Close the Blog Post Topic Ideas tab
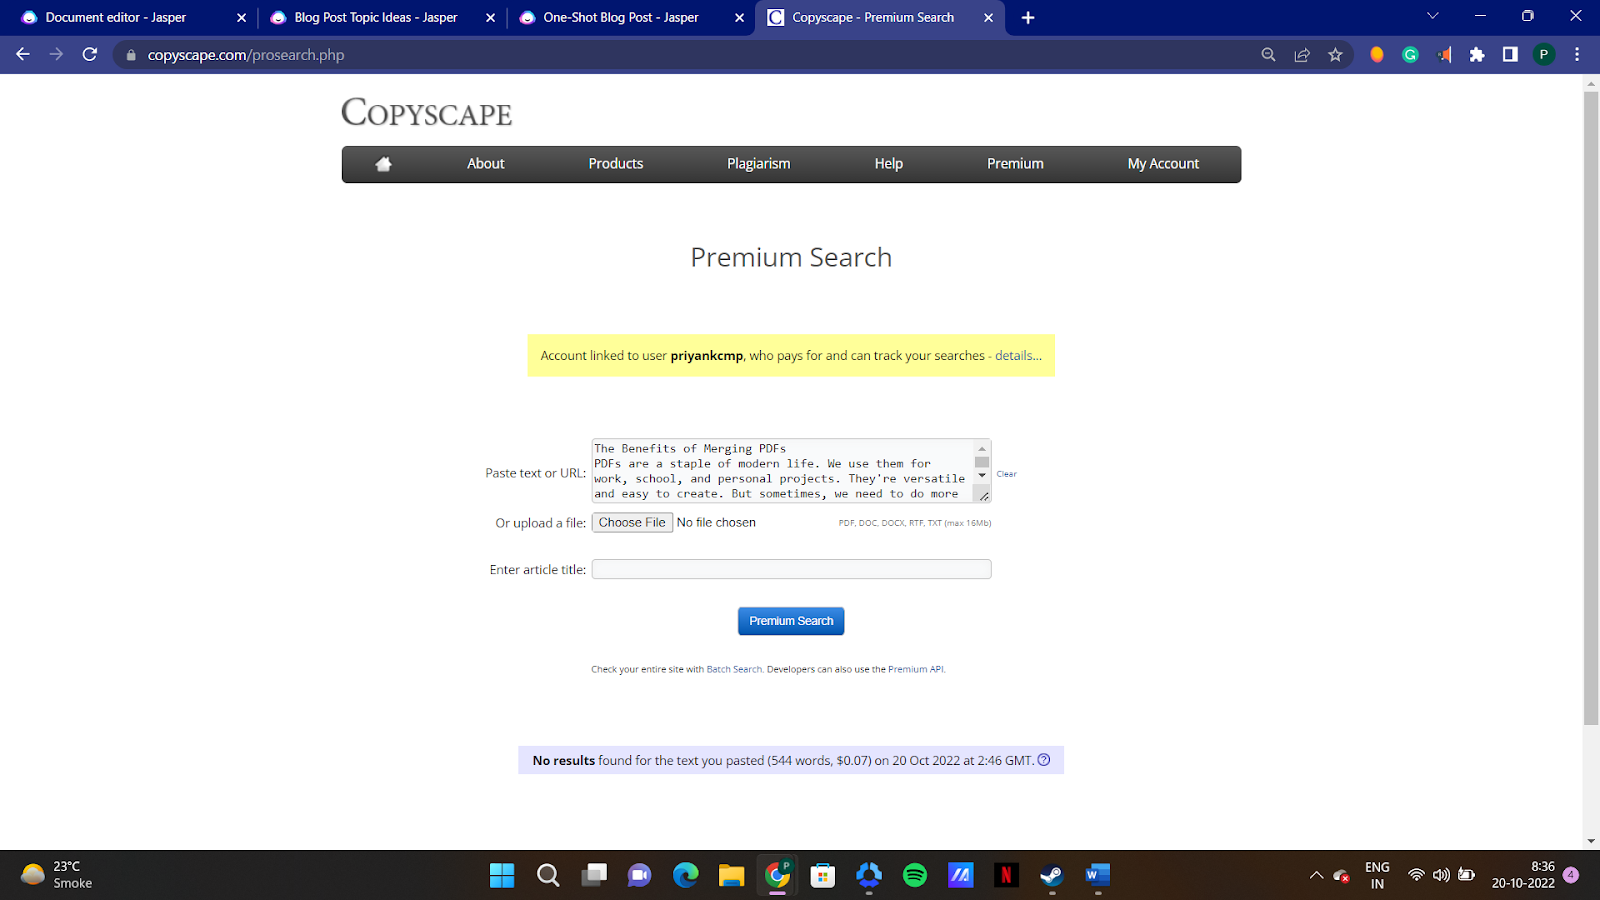This screenshot has width=1600, height=900. click(x=490, y=18)
